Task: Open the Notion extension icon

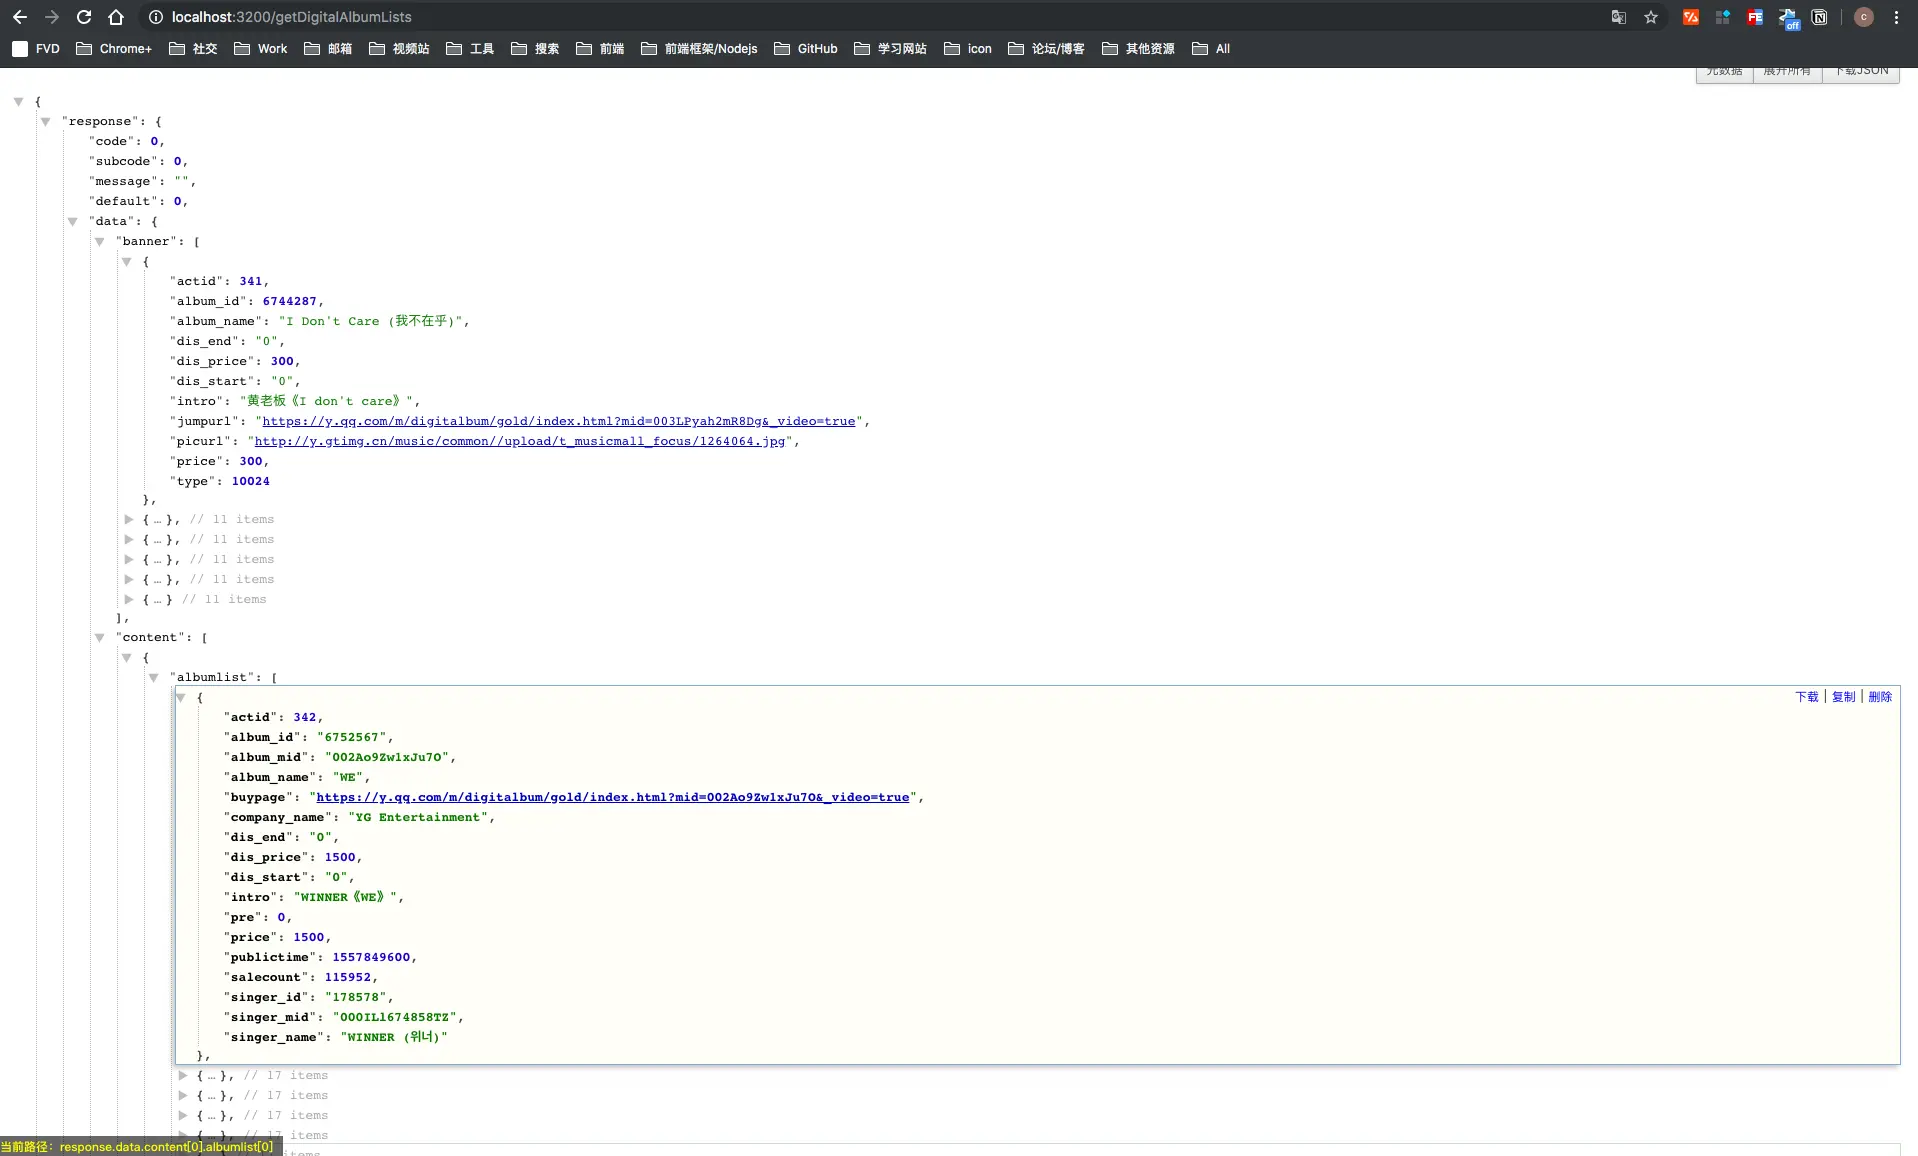Action: pyautogui.click(x=1820, y=17)
